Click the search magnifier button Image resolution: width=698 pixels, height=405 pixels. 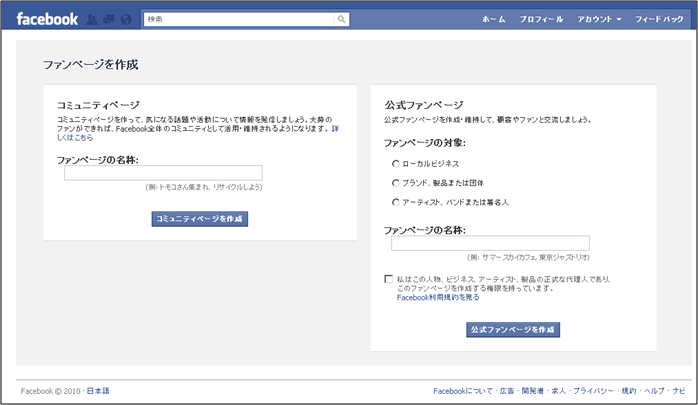pyautogui.click(x=341, y=19)
